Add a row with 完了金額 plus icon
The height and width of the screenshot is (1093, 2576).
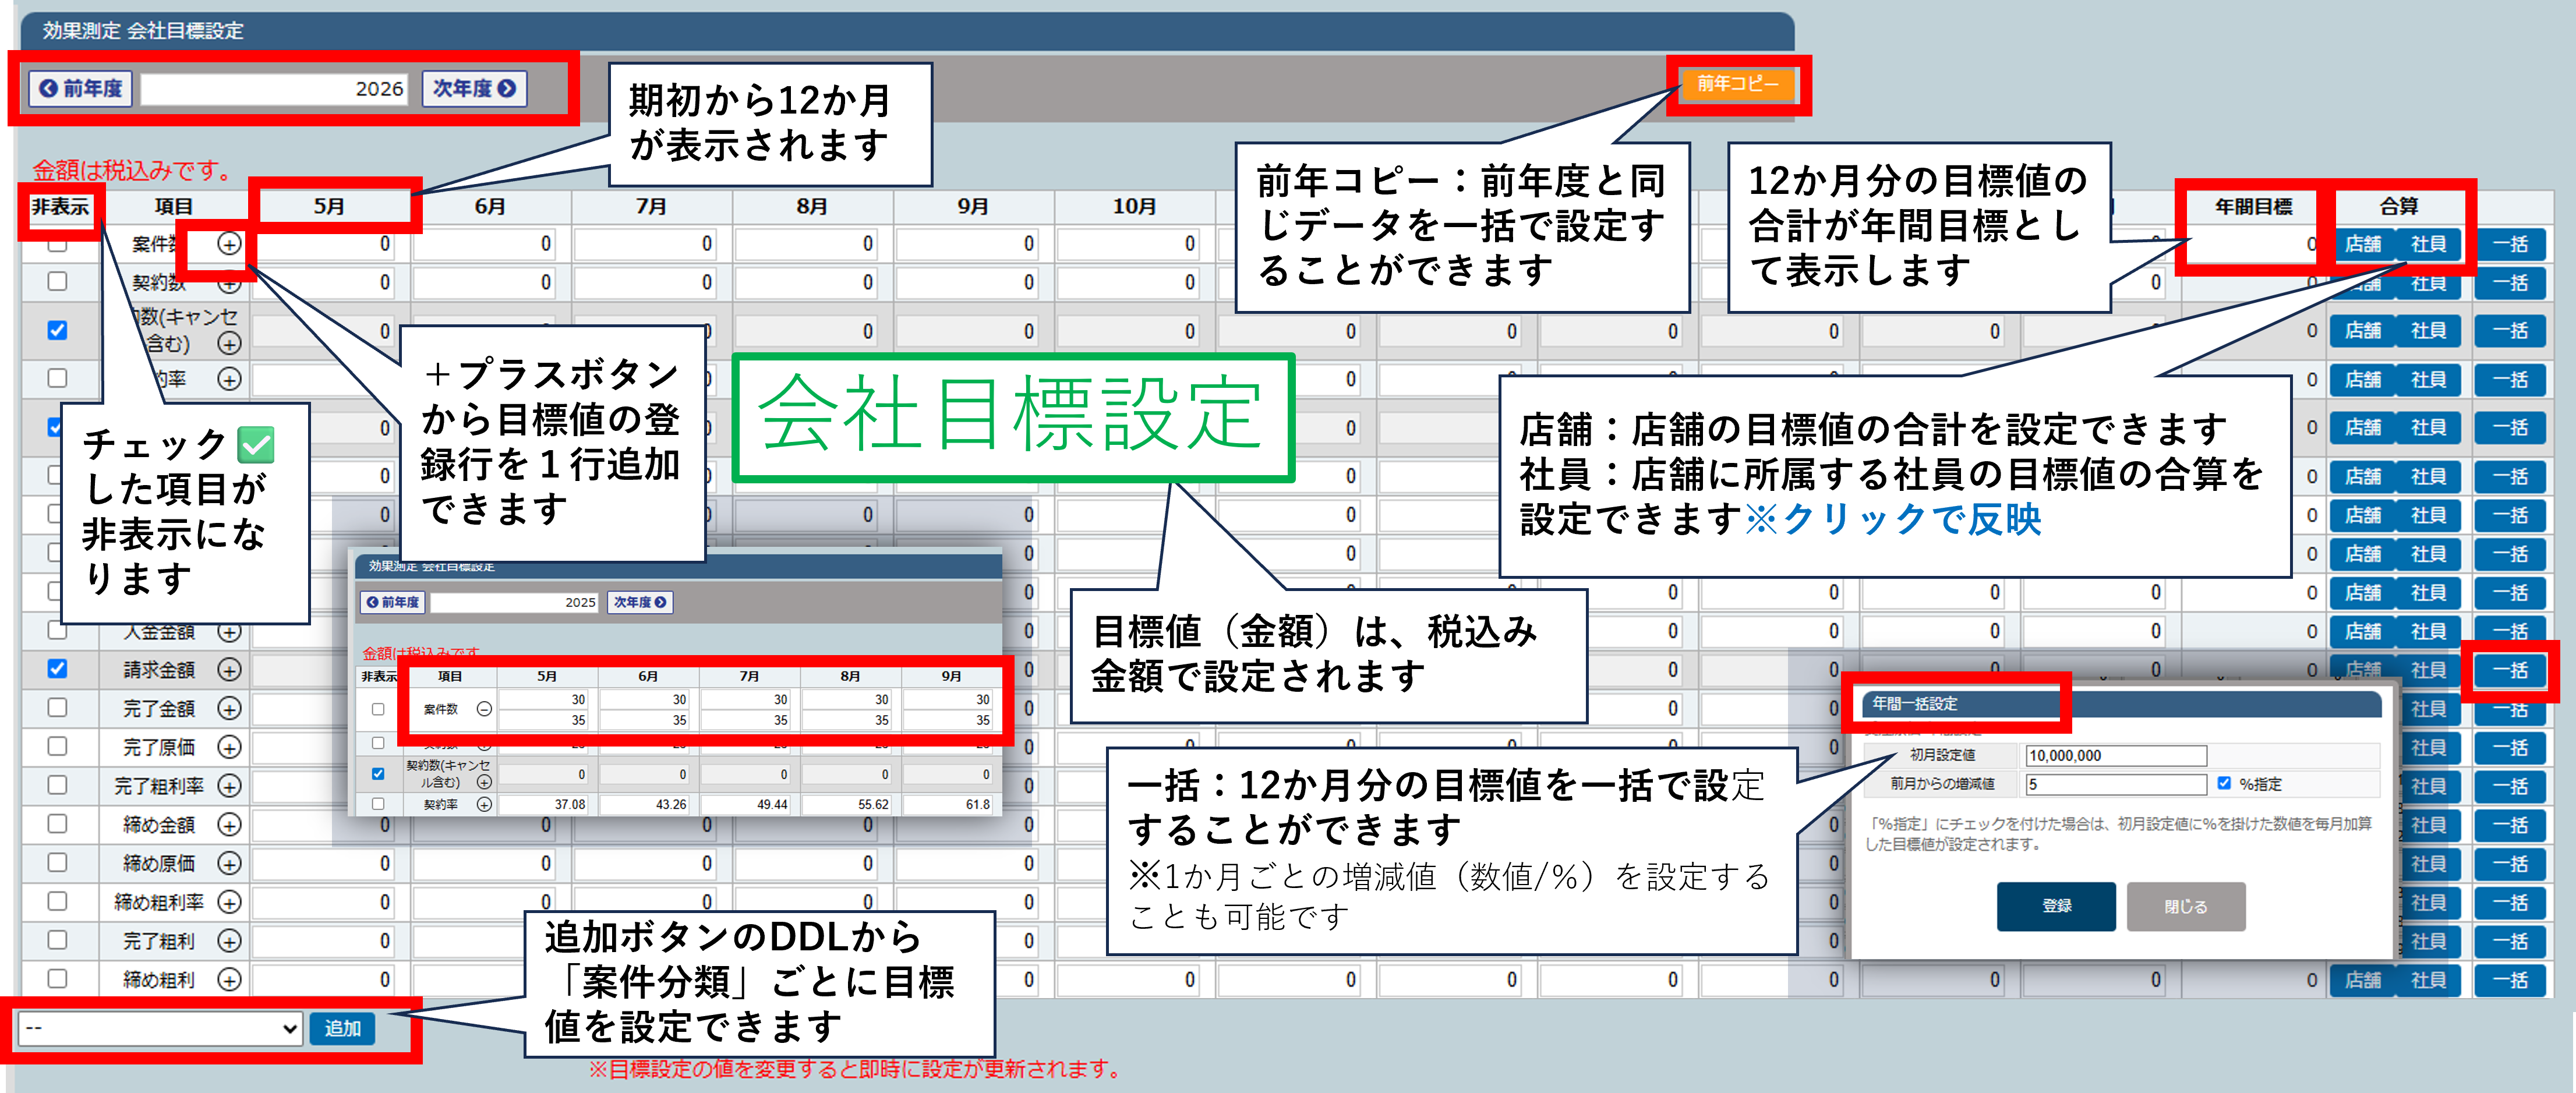tap(229, 709)
